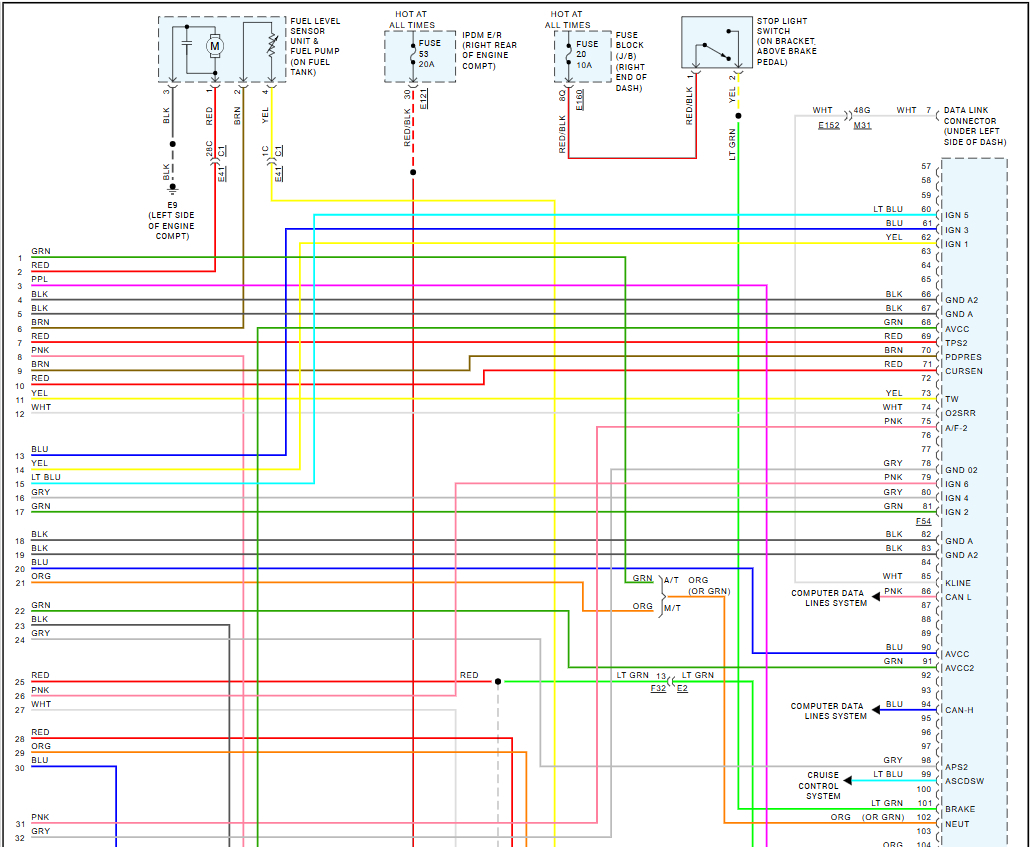Click the A/F-2 terminal label
This screenshot has height=847, width=1034.
pos(956,428)
